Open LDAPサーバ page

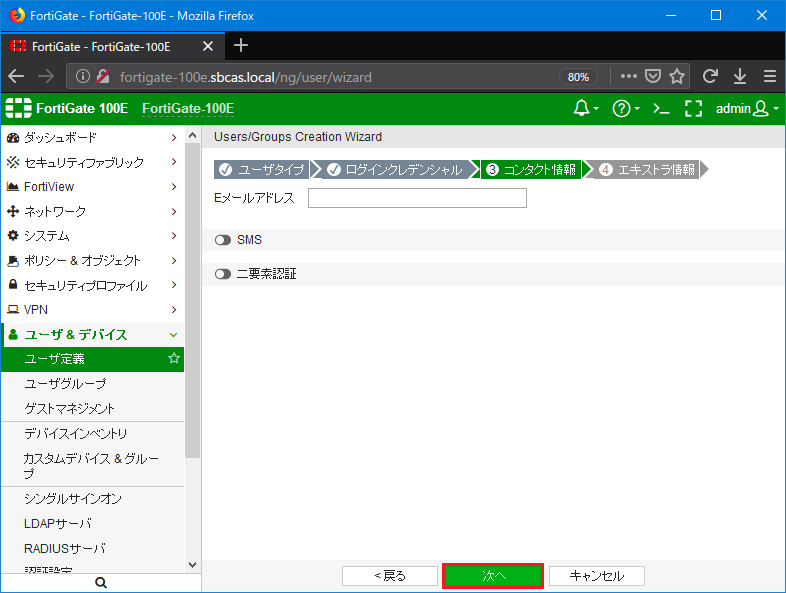tap(92, 524)
